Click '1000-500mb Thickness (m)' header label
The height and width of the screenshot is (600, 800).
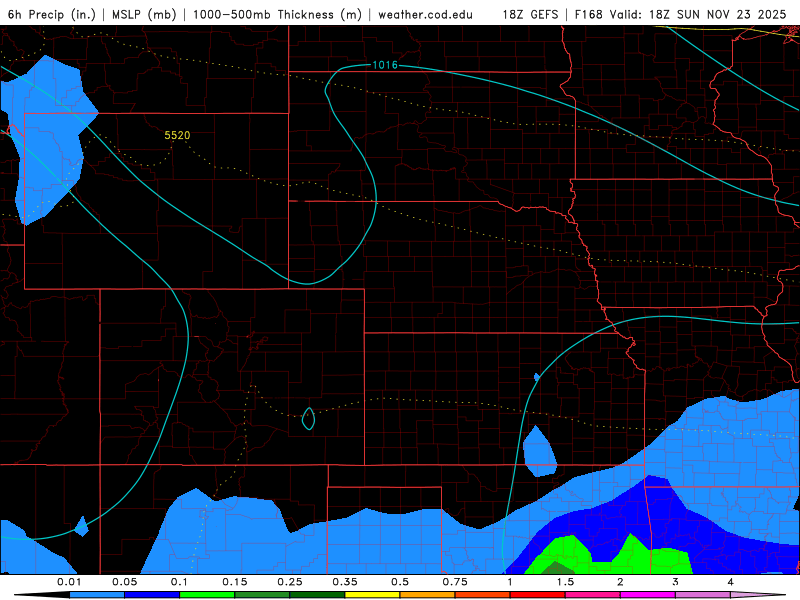(x=277, y=14)
